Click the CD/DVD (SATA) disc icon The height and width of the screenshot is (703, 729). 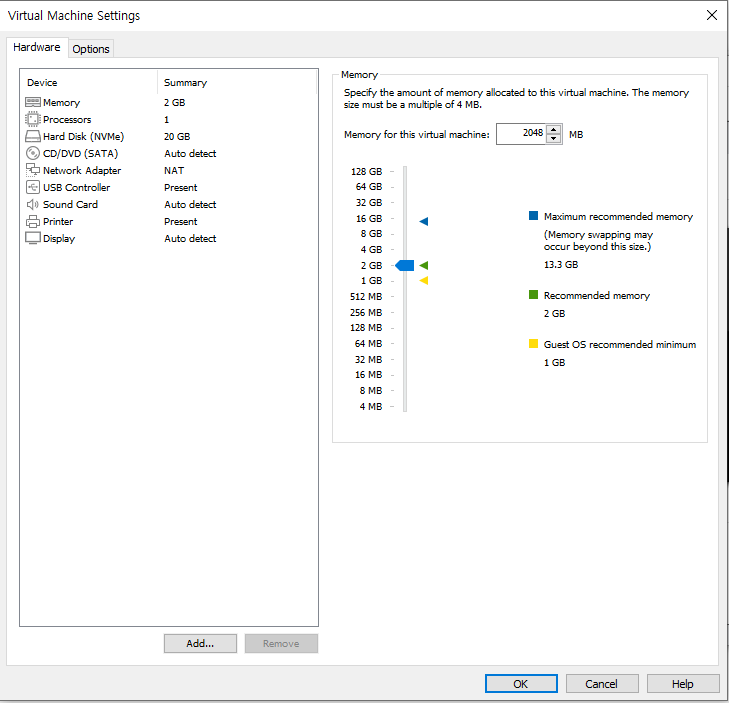[x=33, y=153]
